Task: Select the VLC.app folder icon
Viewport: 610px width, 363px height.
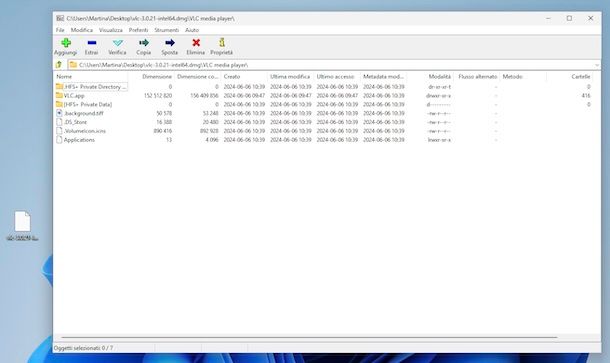Action: (59, 95)
